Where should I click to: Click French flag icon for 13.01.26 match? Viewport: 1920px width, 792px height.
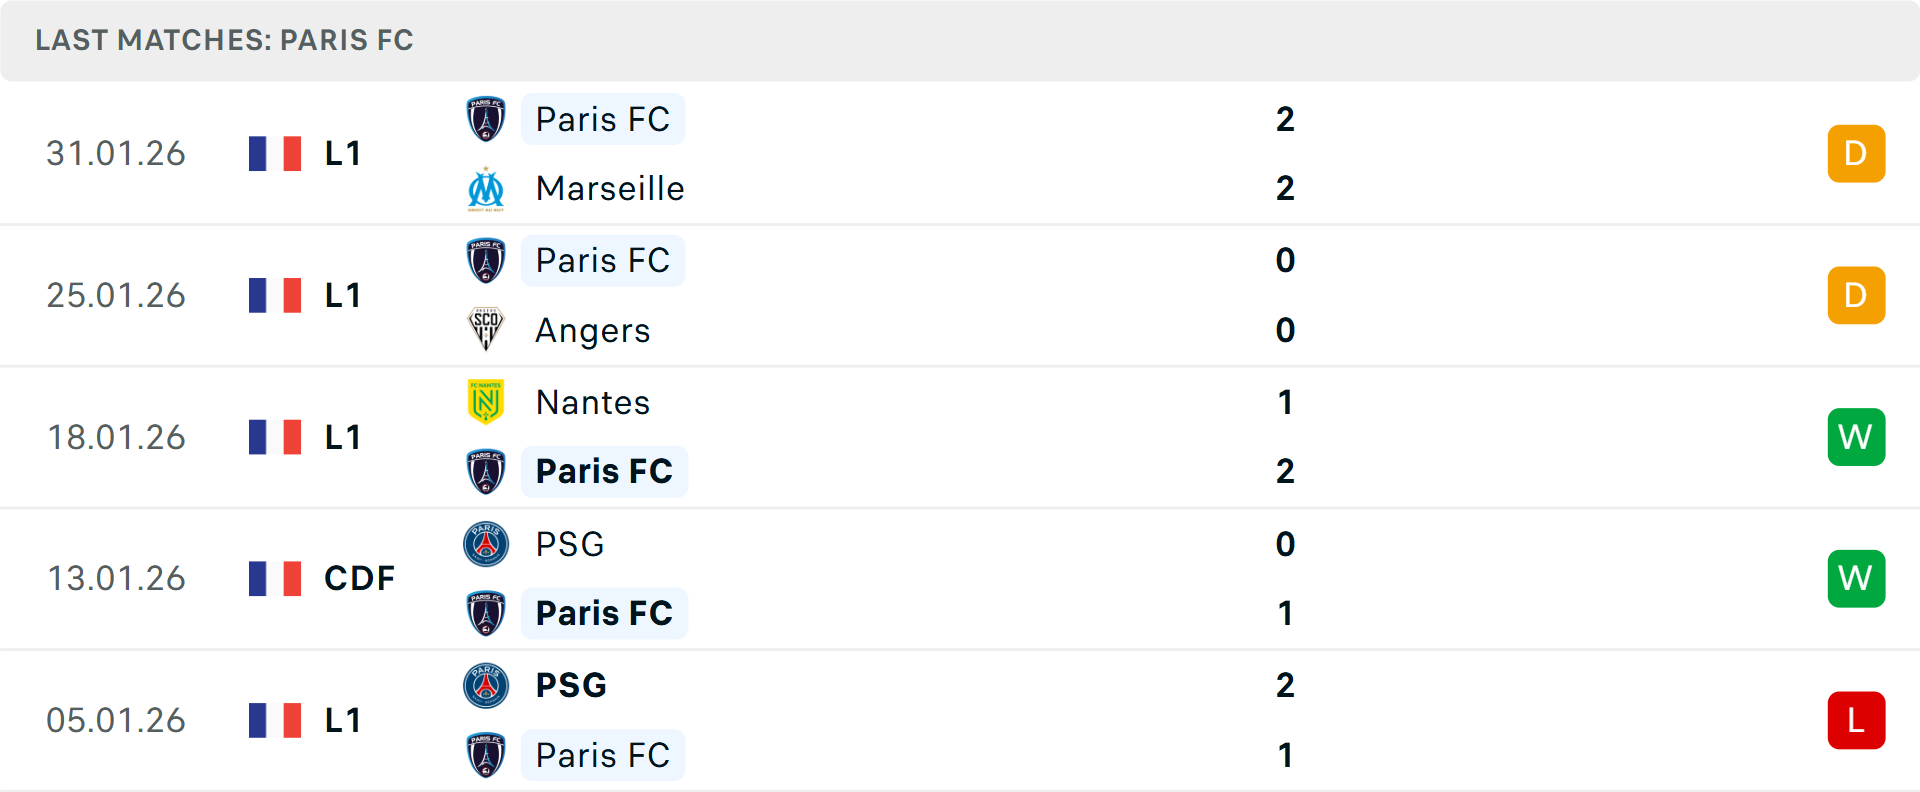click(275, 578)
